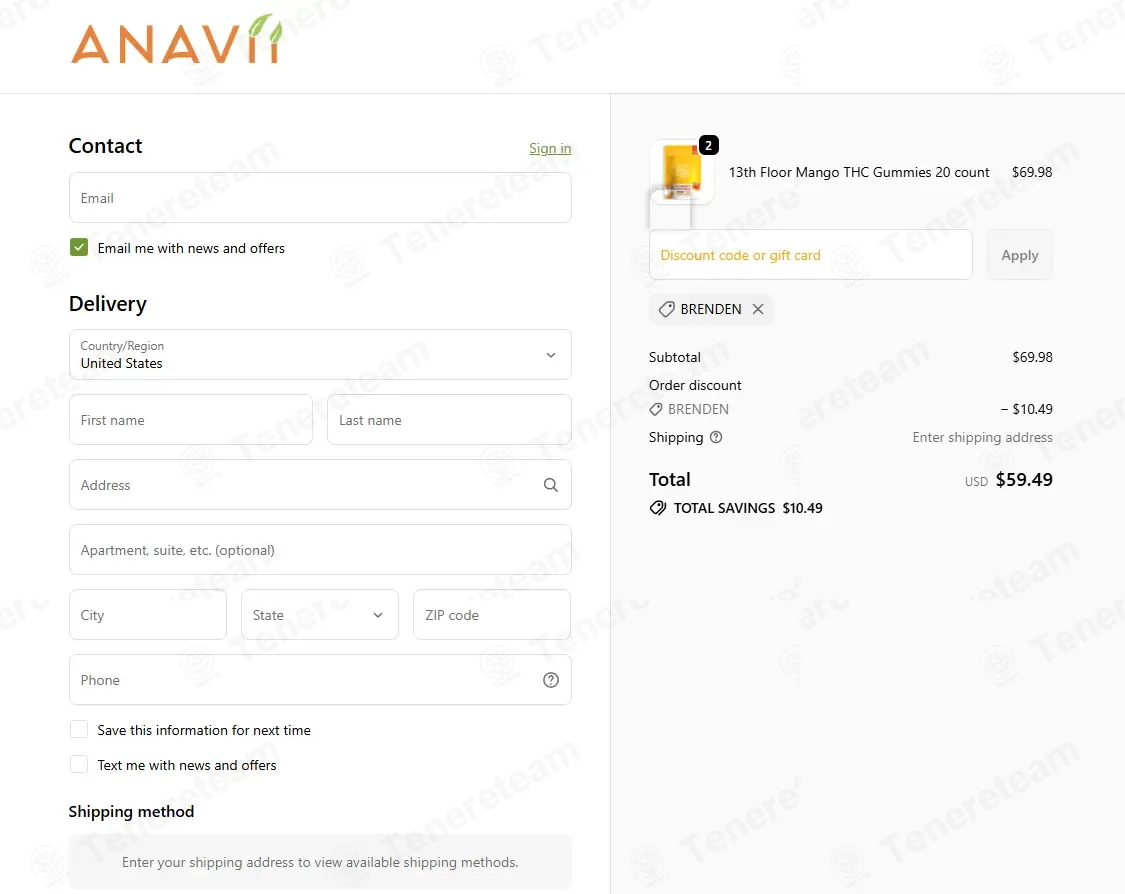Image resolution: width=1125 pixels, height=894 pixels.
Task: Click the $59.49 total amount
Action: point(1024,479)
